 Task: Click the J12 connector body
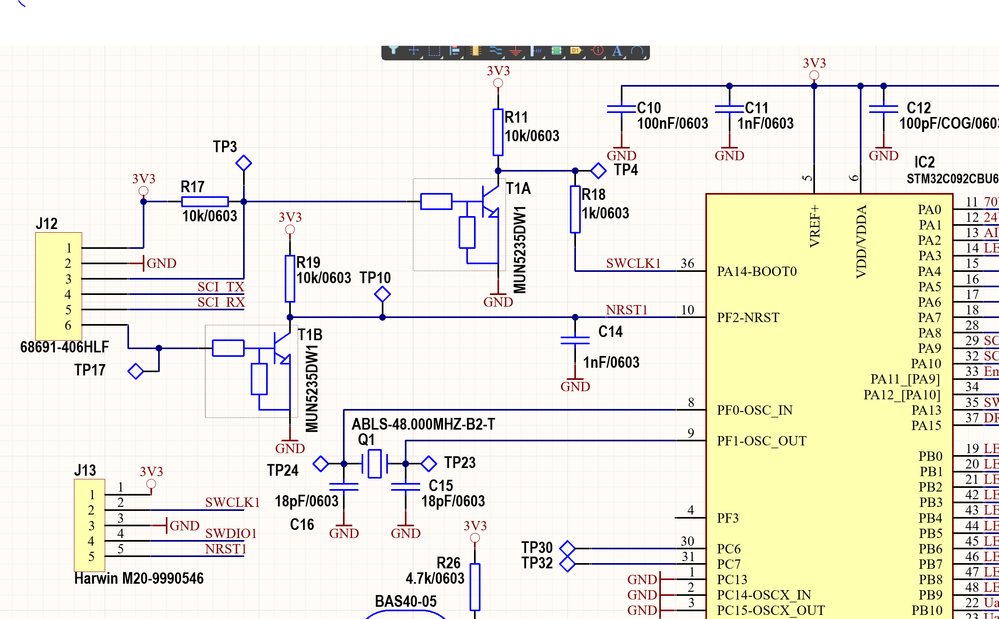point(59,287)
